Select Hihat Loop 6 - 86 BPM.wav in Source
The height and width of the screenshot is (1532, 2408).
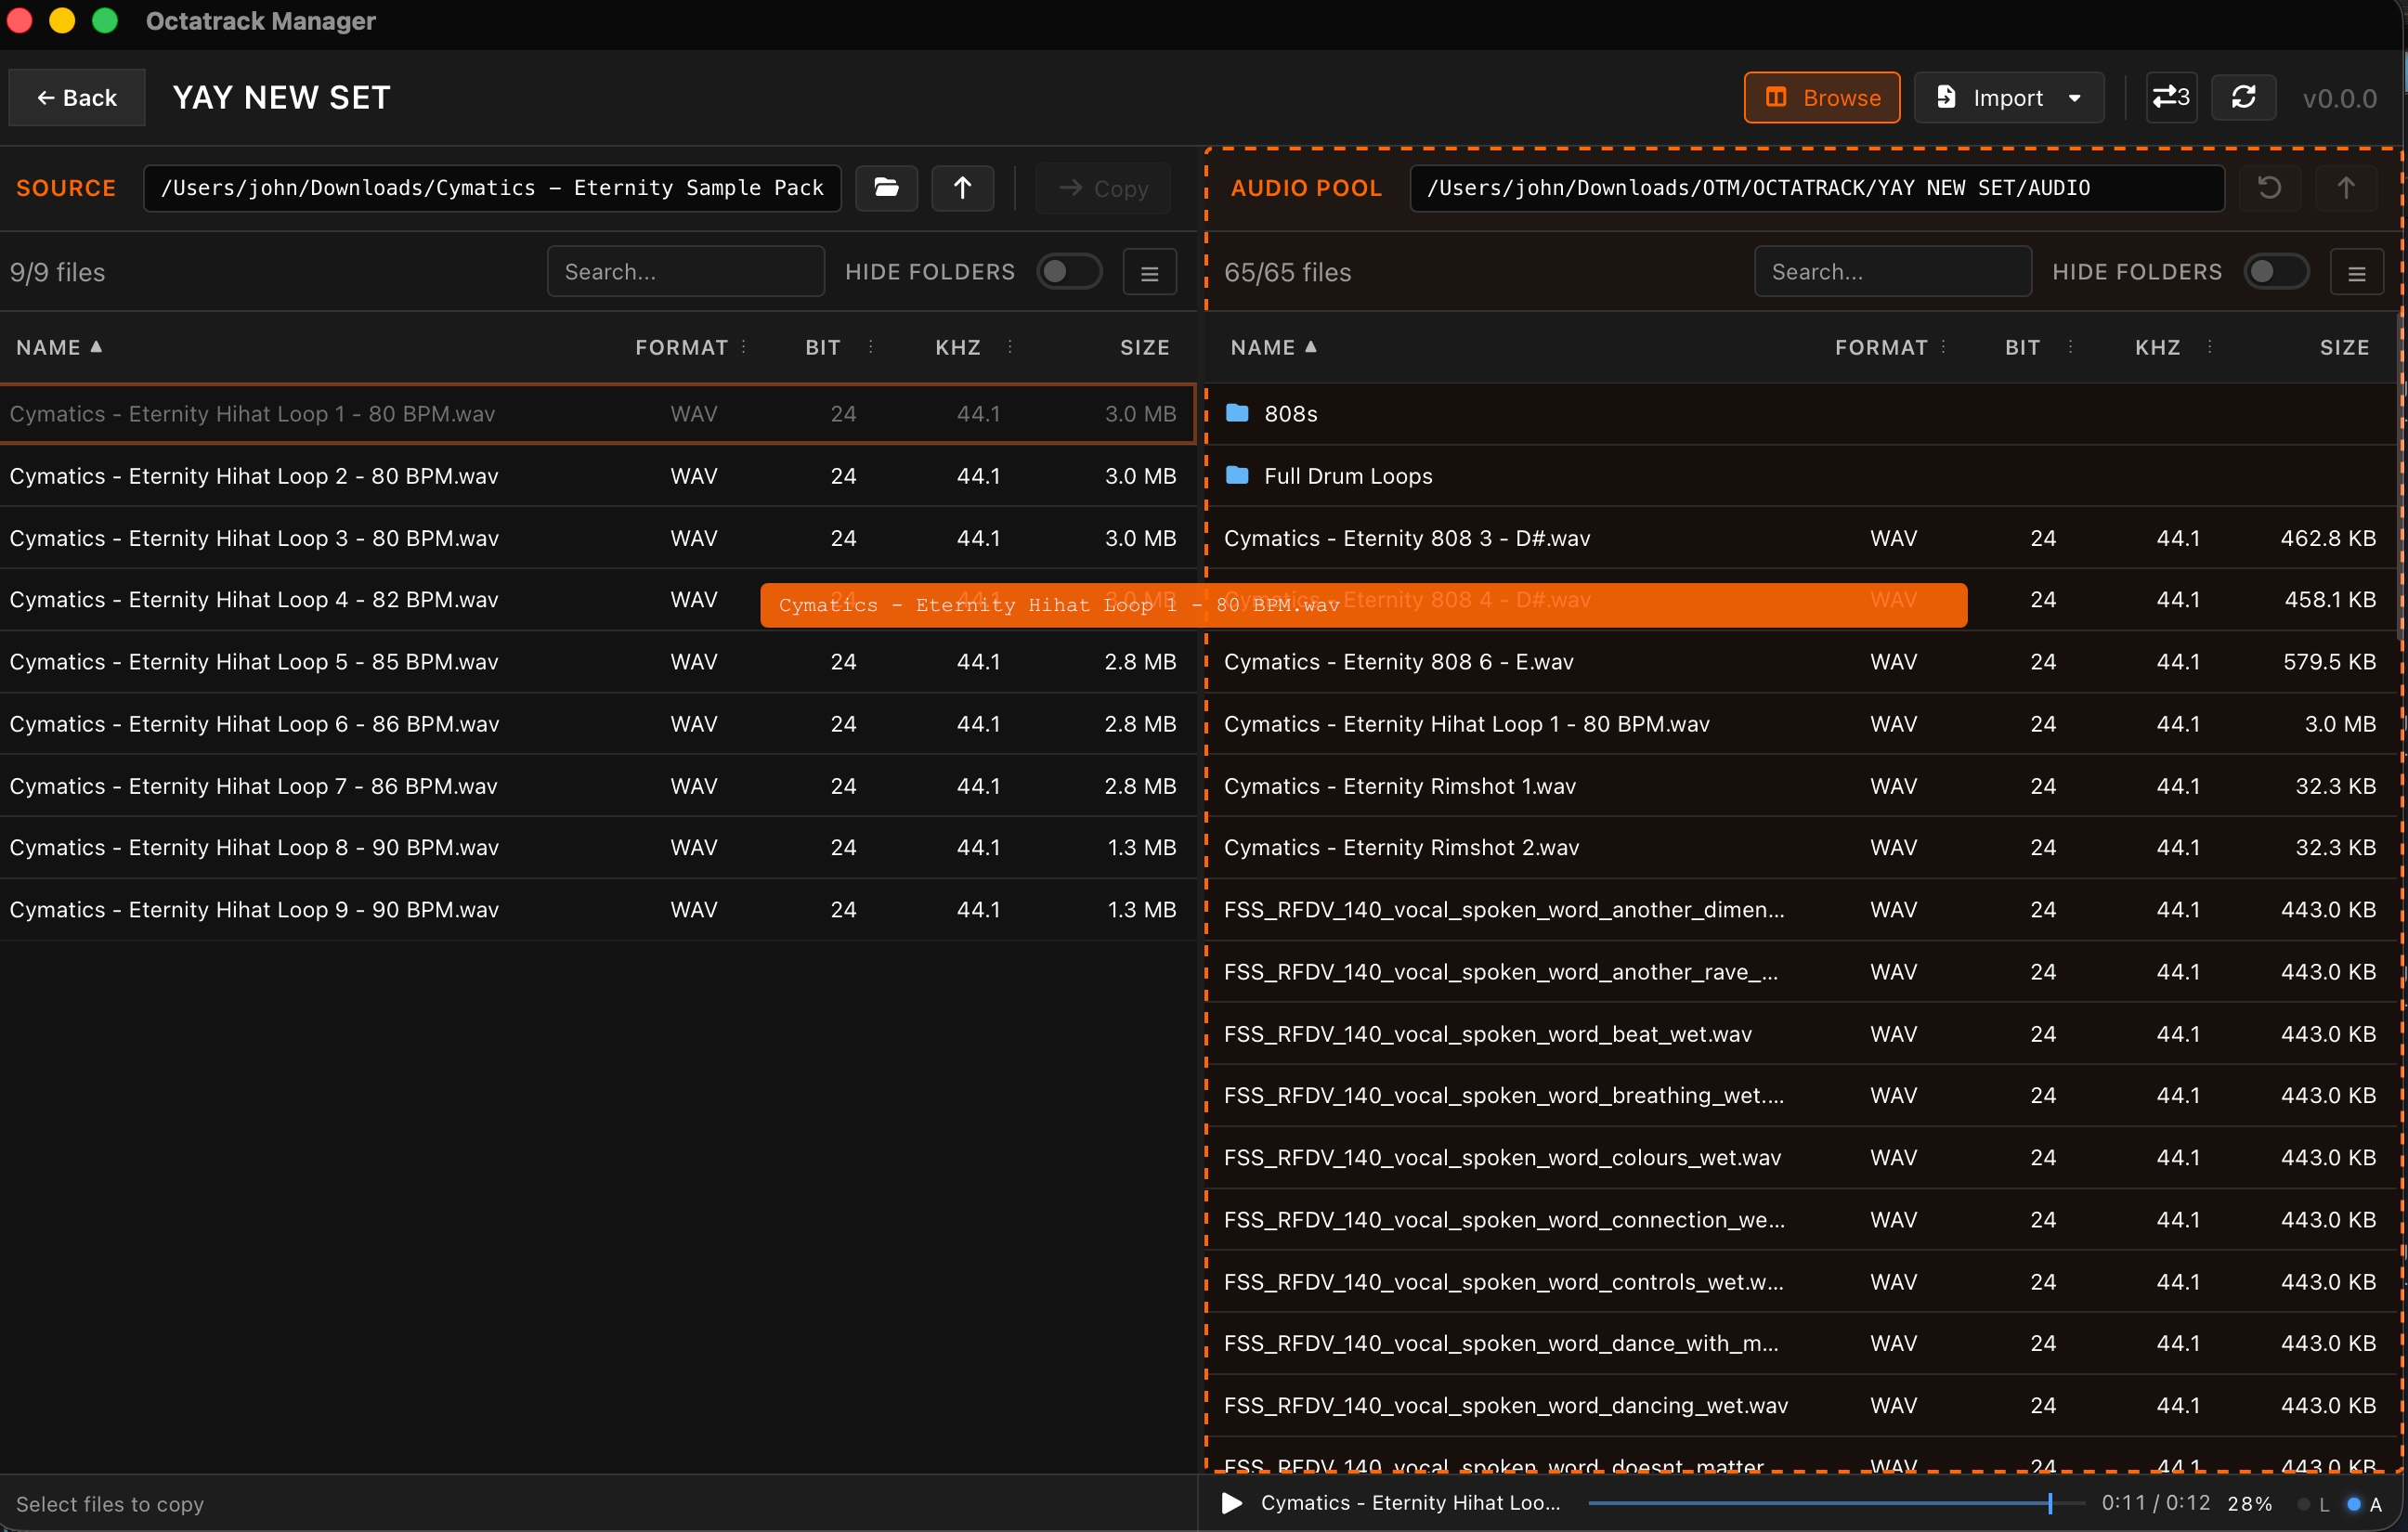tap(598, 724)
